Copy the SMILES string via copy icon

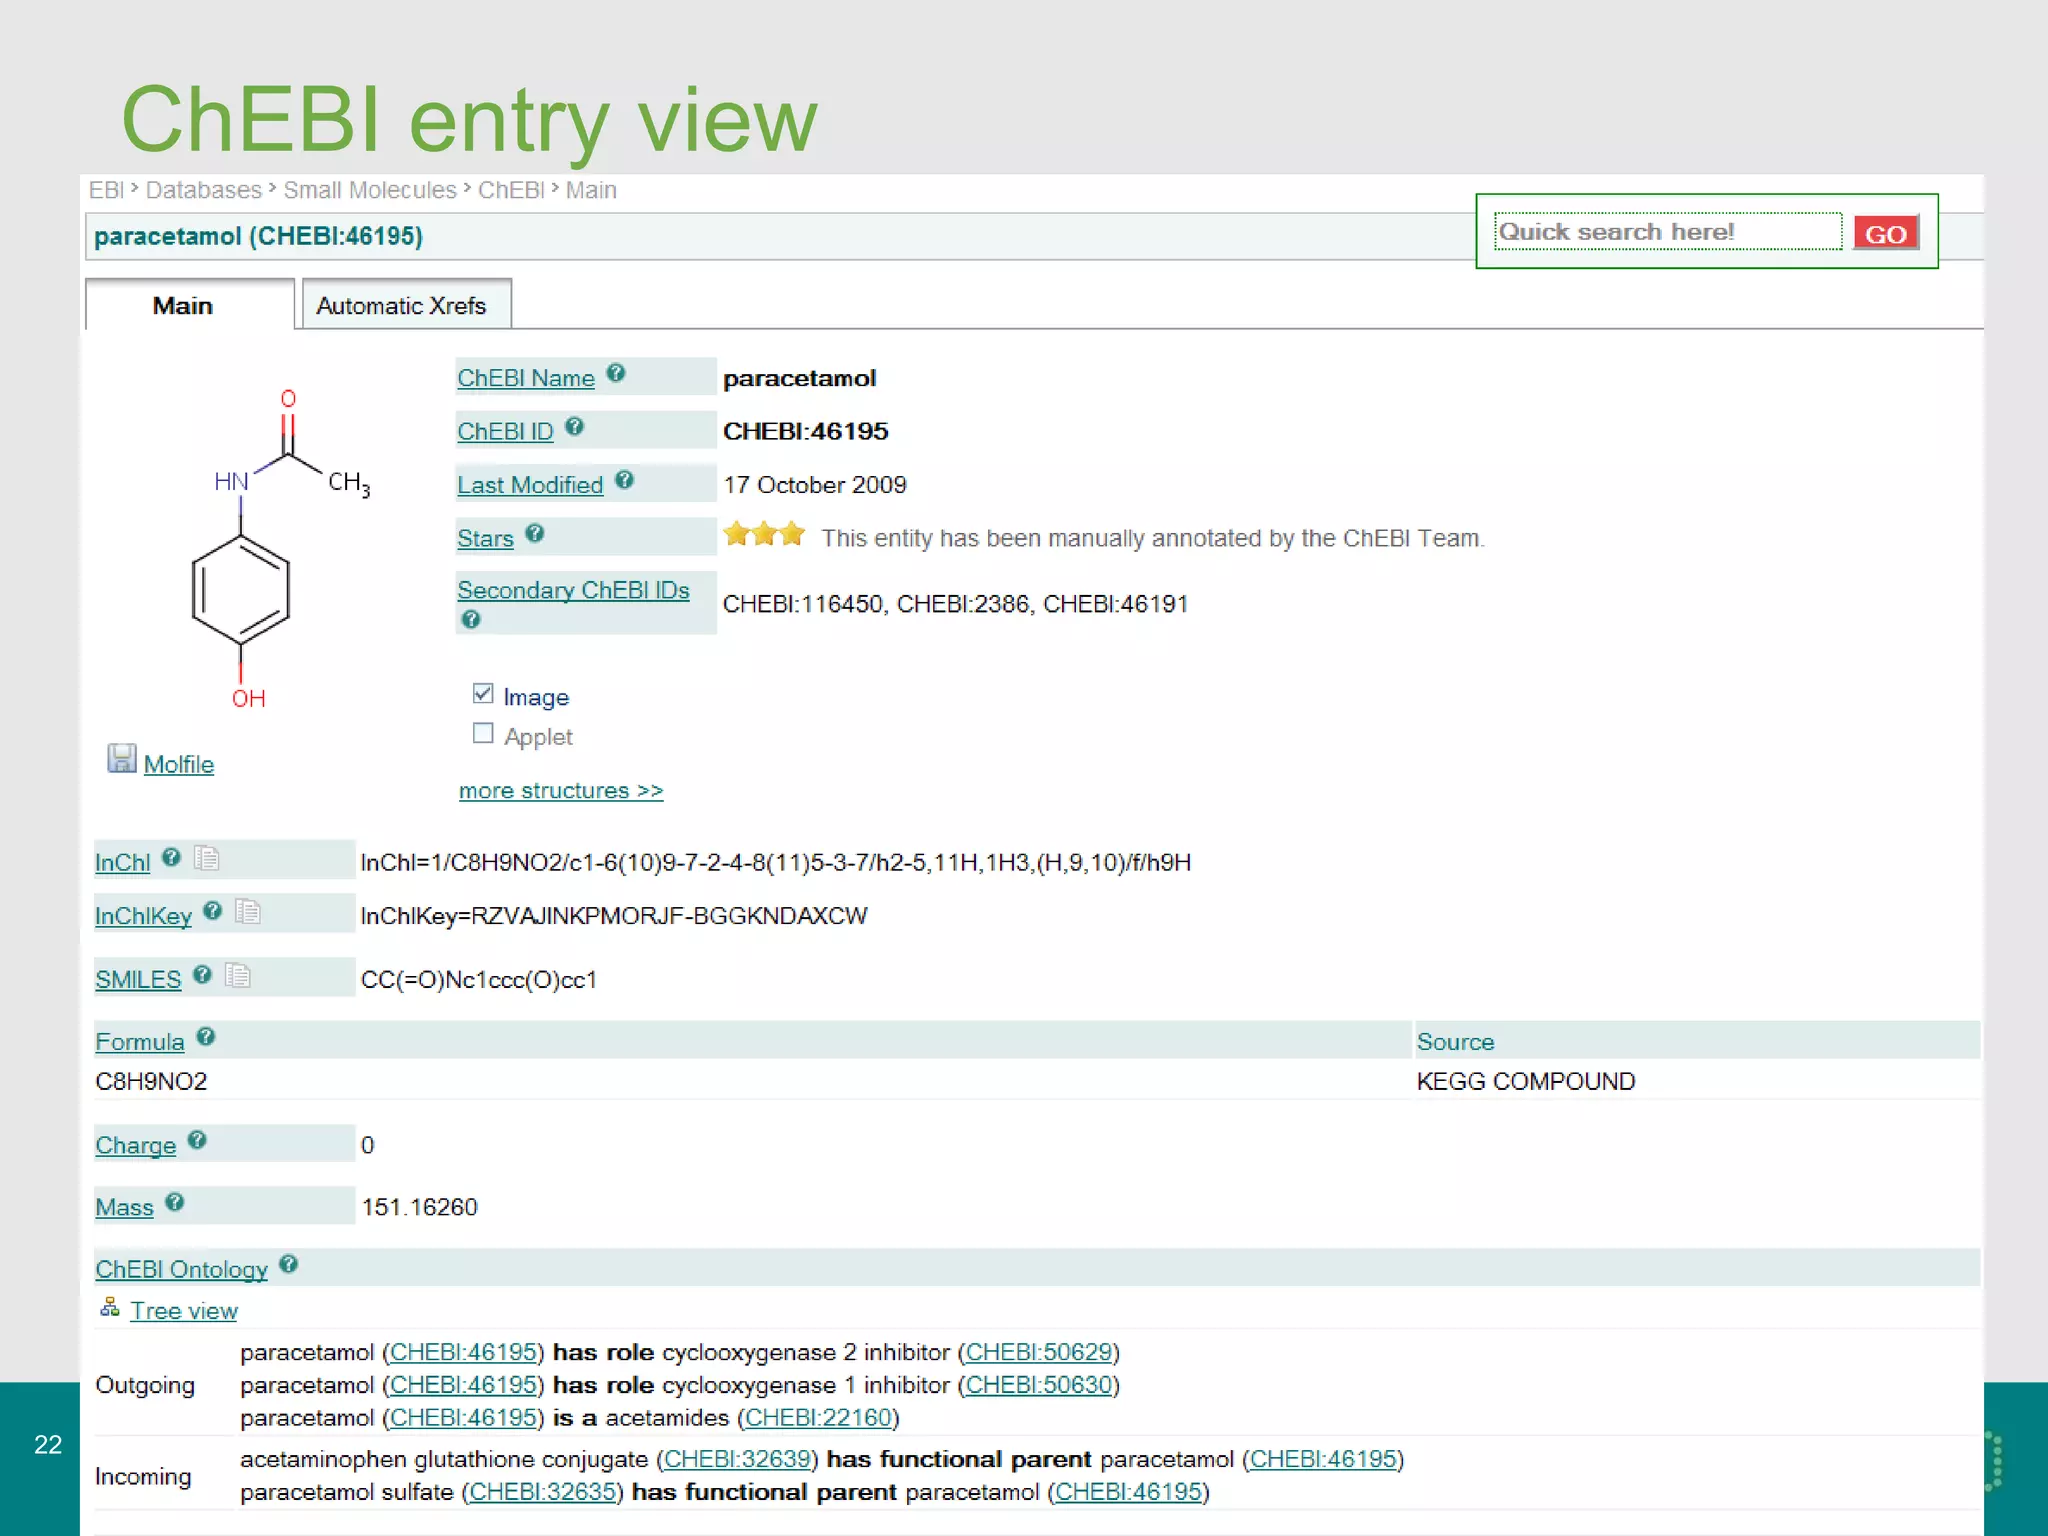[238, 975]
